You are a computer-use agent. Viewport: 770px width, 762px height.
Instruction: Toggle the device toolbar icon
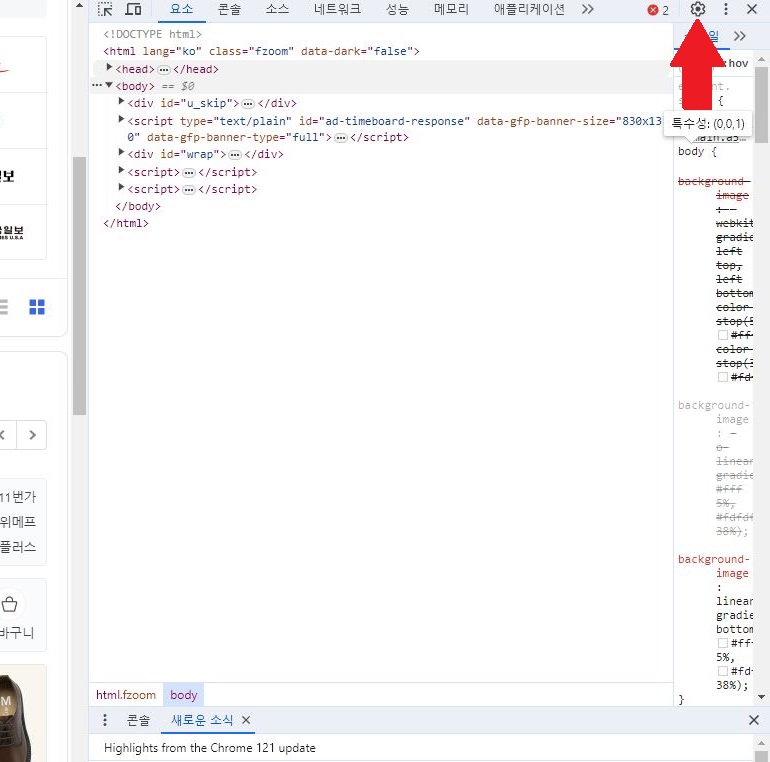(x=133, y=10)
